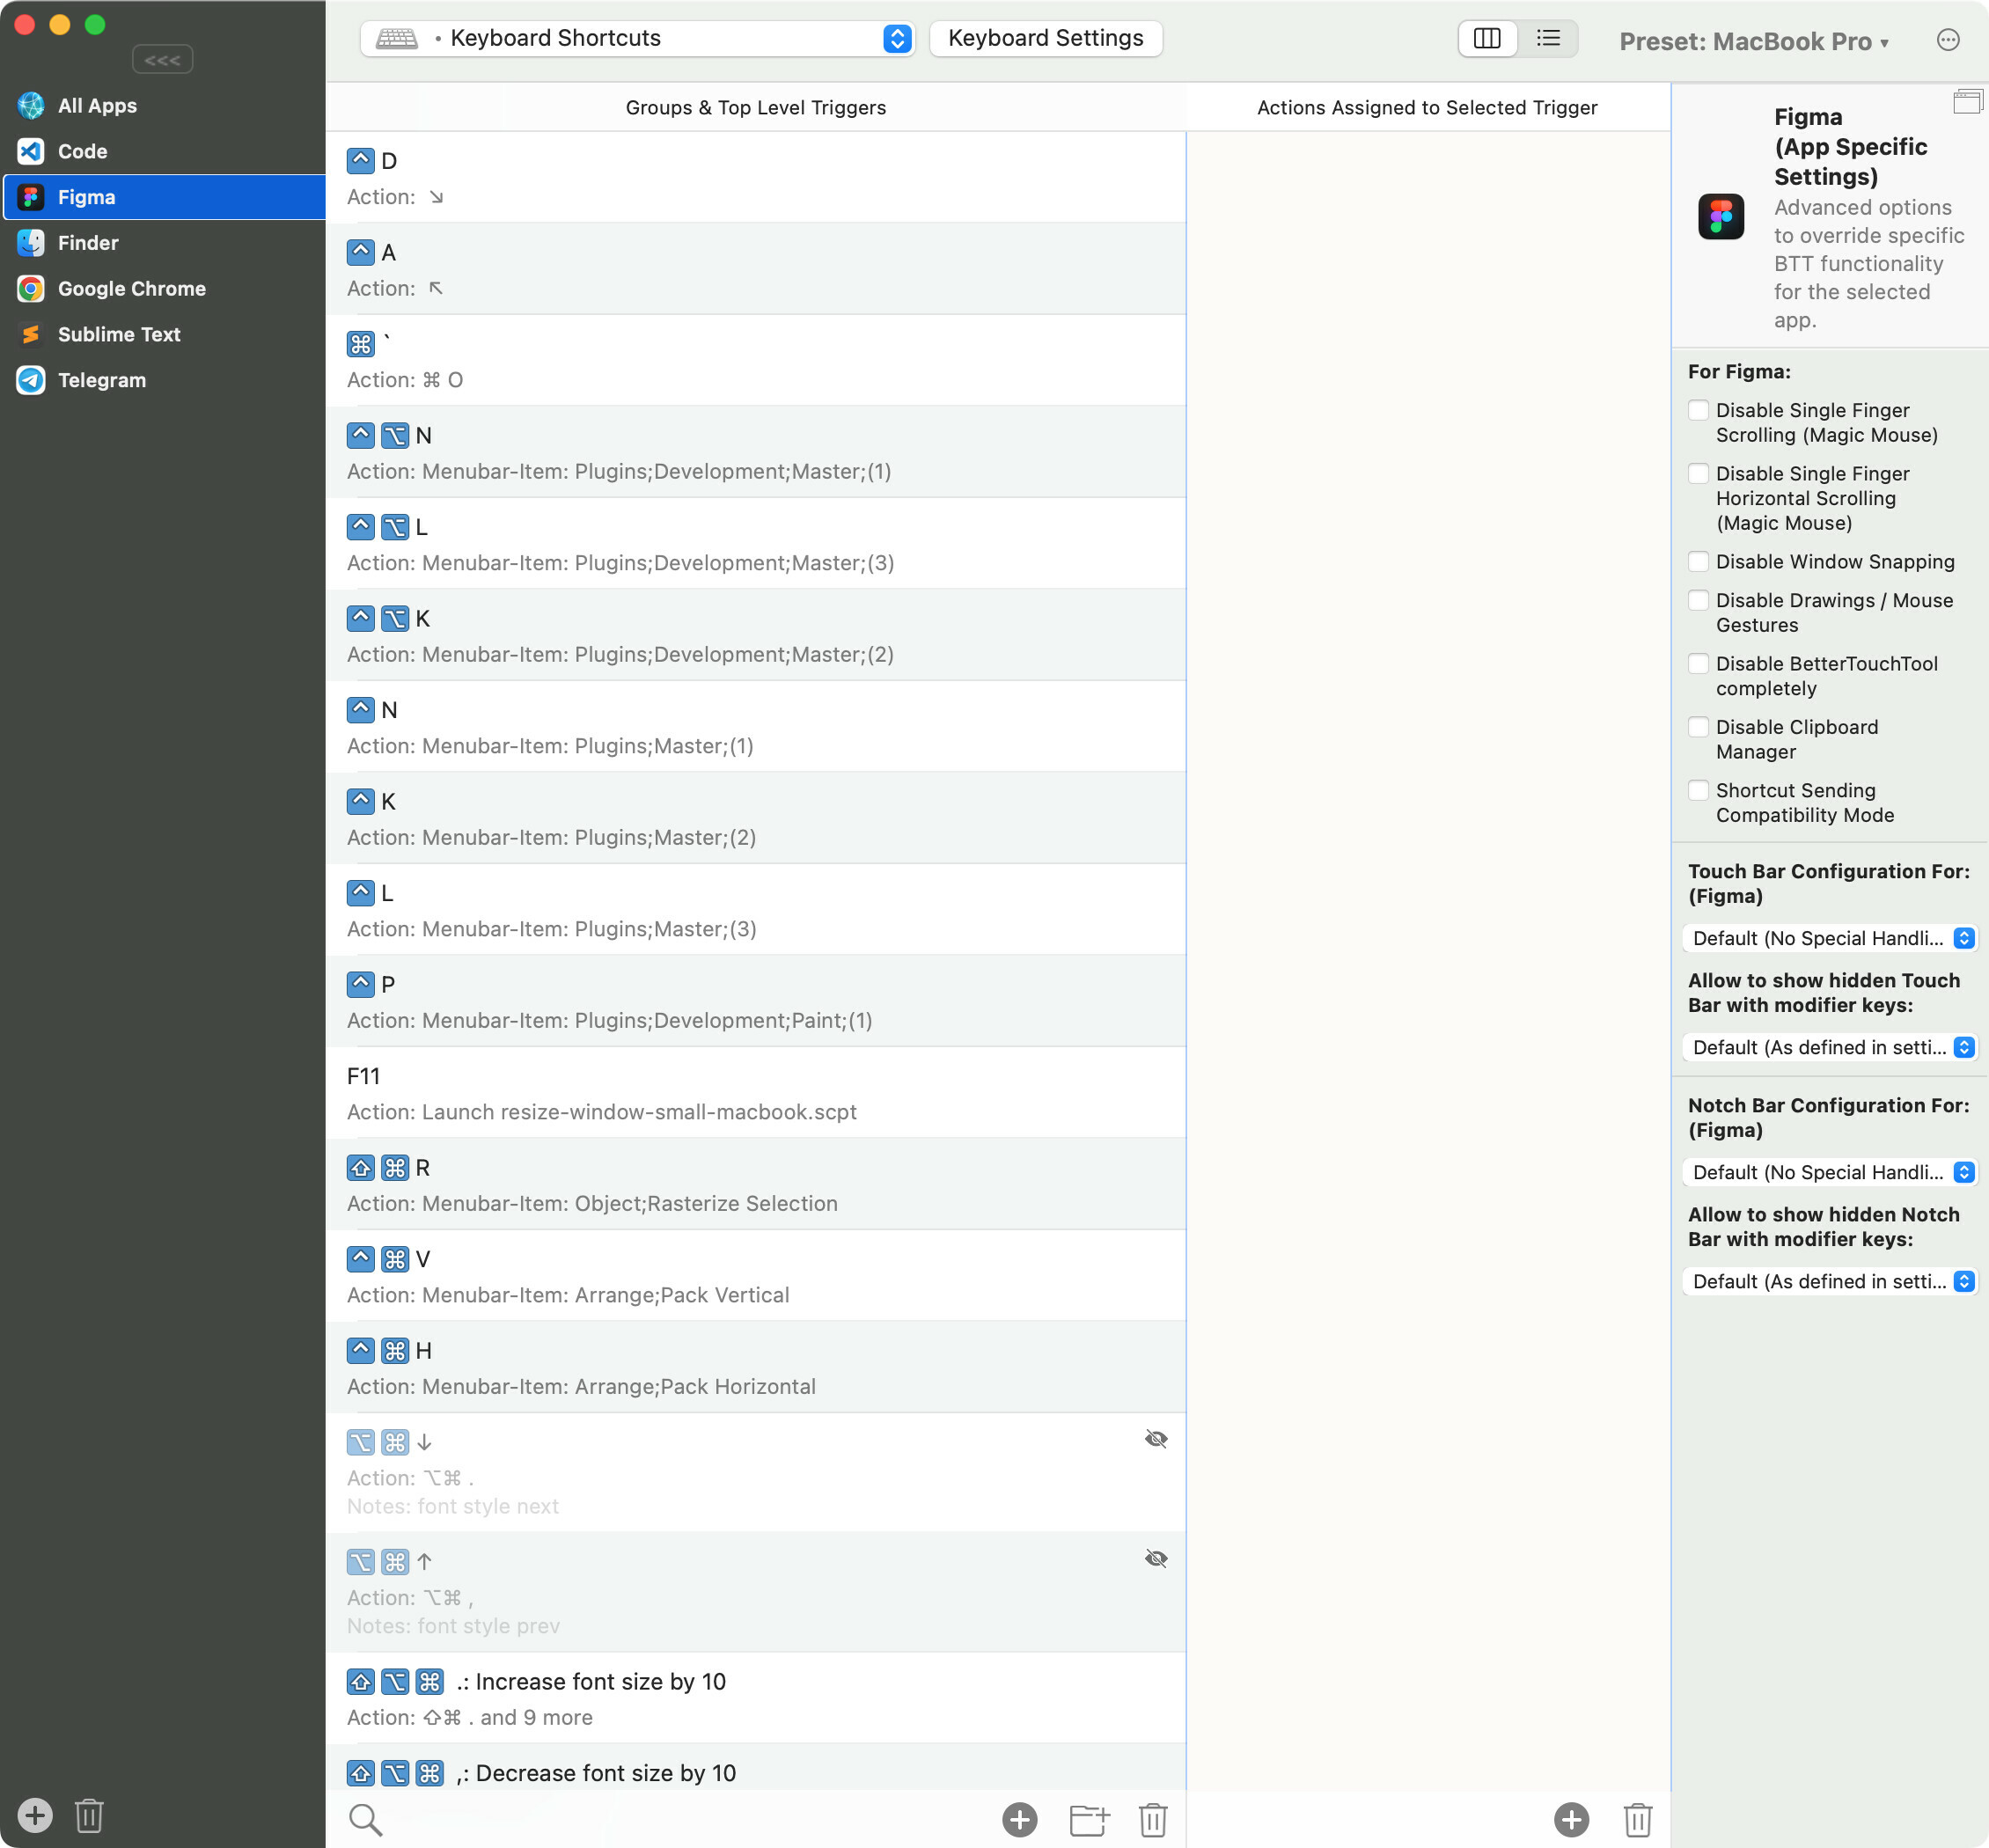Open Notch Bar Configuration dropdown
1989x1848 pixels.
point(1830,1172)
